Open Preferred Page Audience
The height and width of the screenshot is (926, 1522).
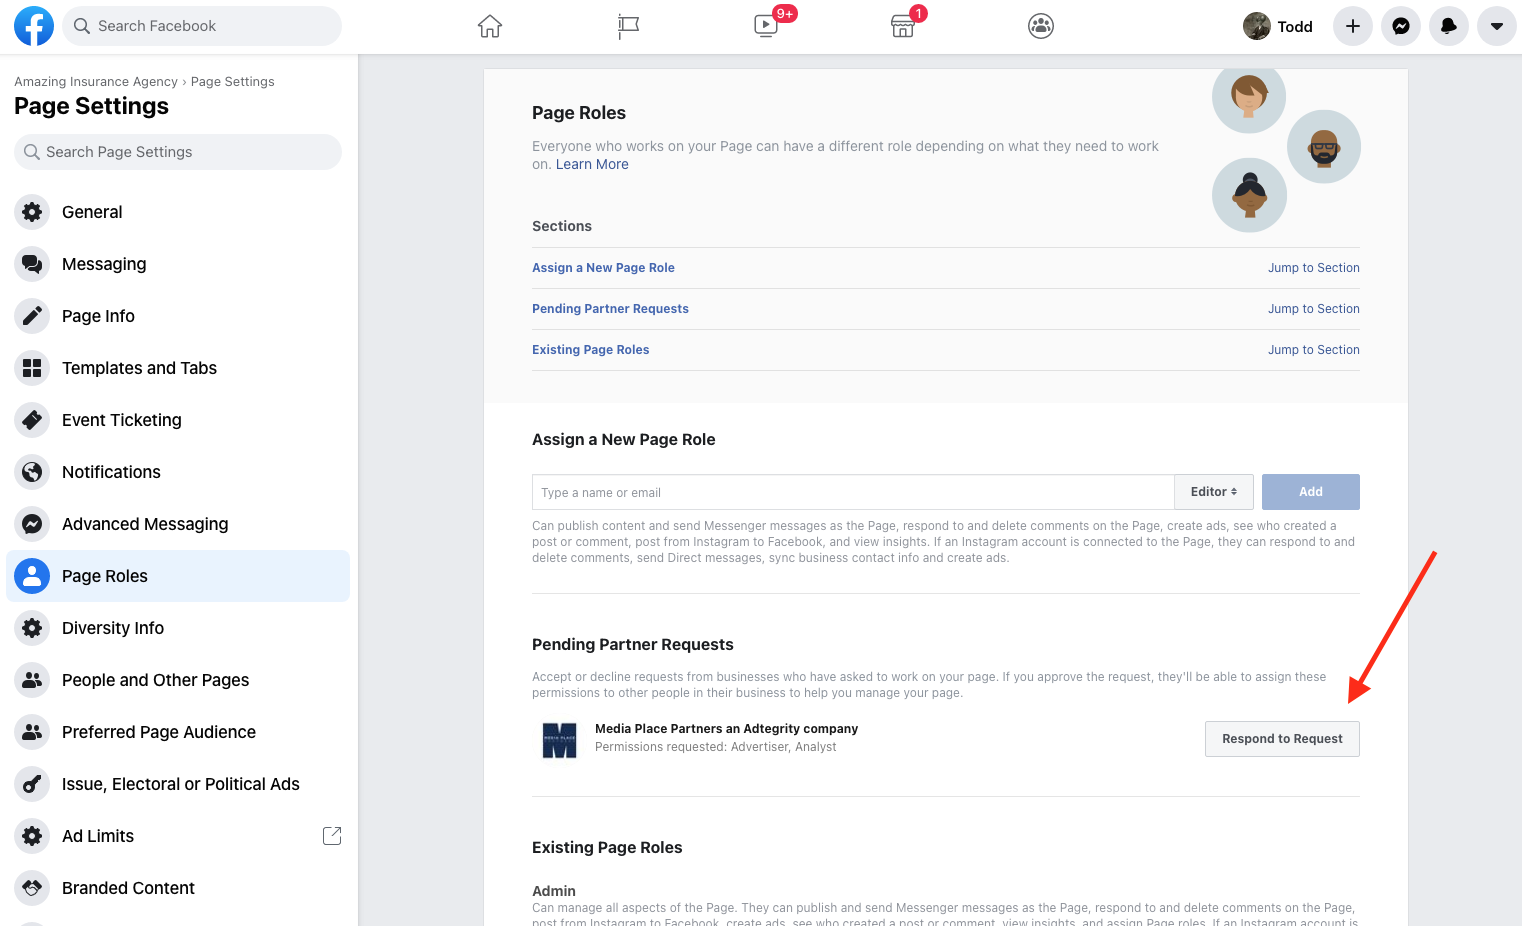(x=178, y=732)
